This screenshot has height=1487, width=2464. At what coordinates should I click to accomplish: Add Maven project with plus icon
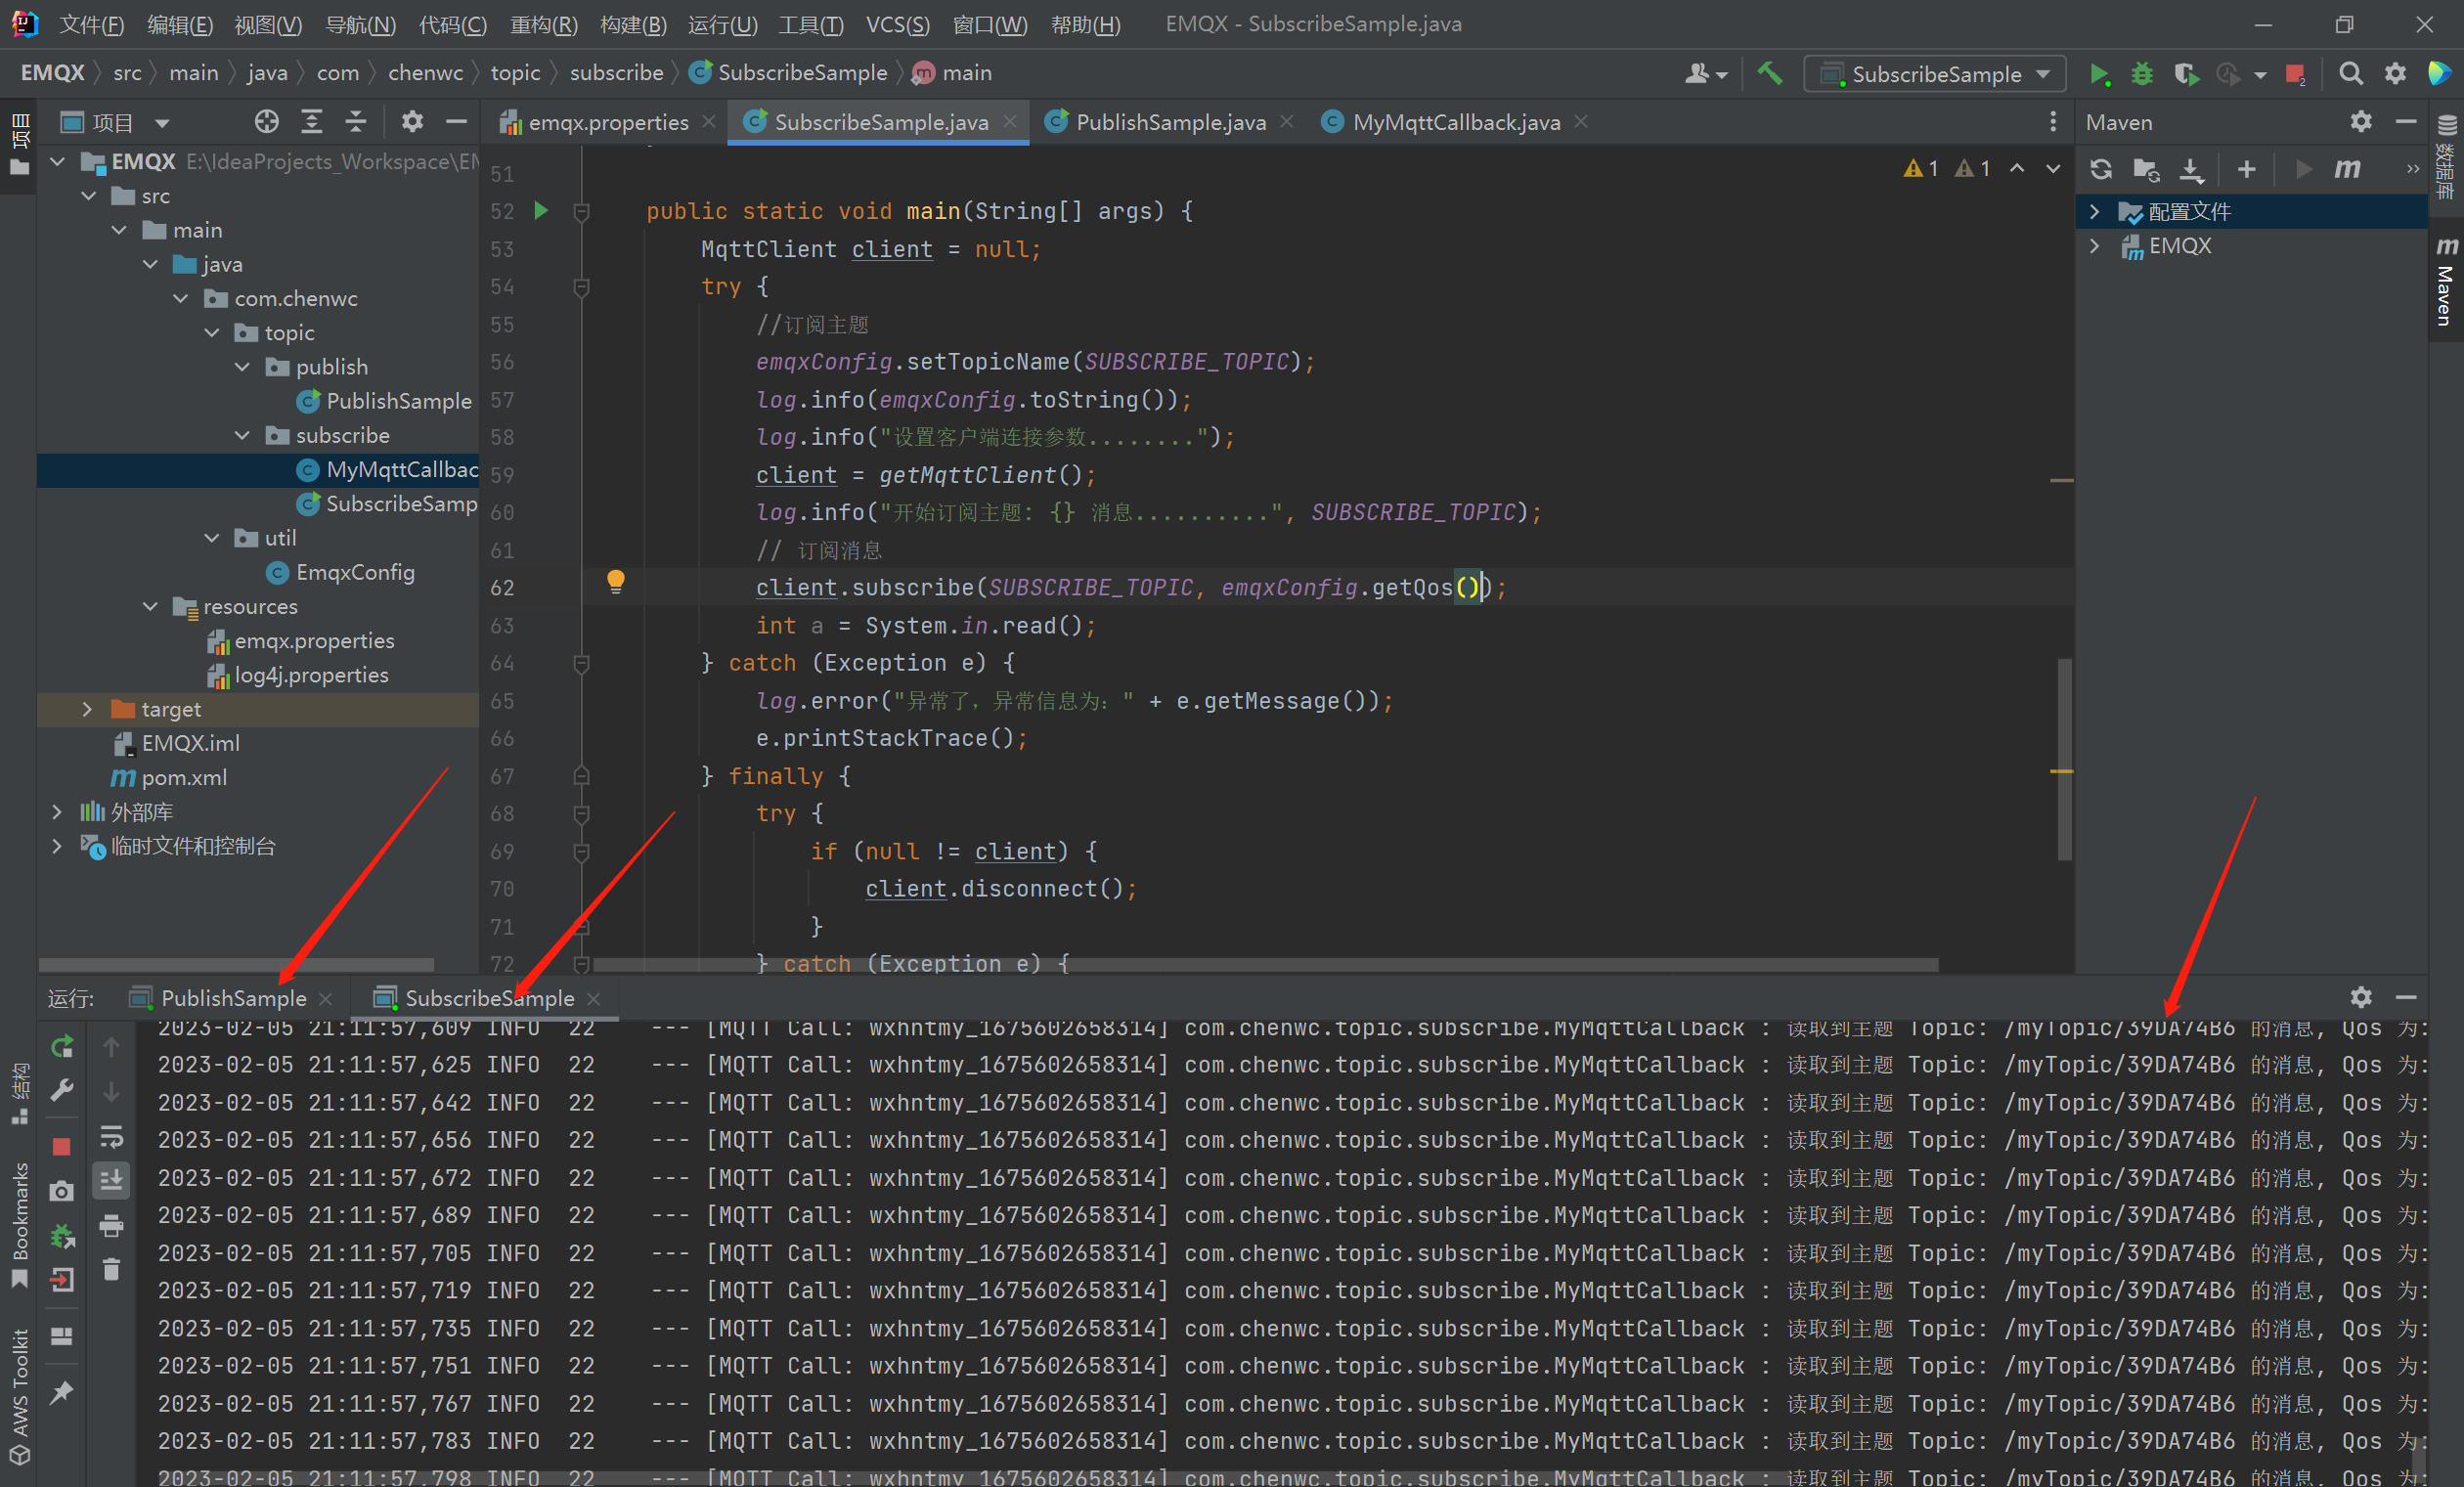(x=2246, y=169)
